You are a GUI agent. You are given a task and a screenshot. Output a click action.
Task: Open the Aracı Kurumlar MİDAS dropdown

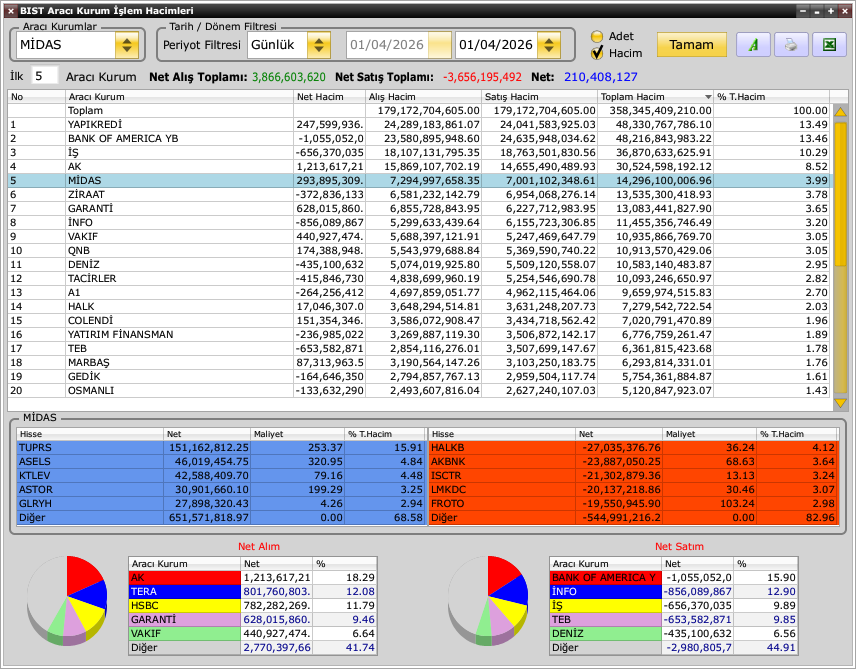[127, 45]
